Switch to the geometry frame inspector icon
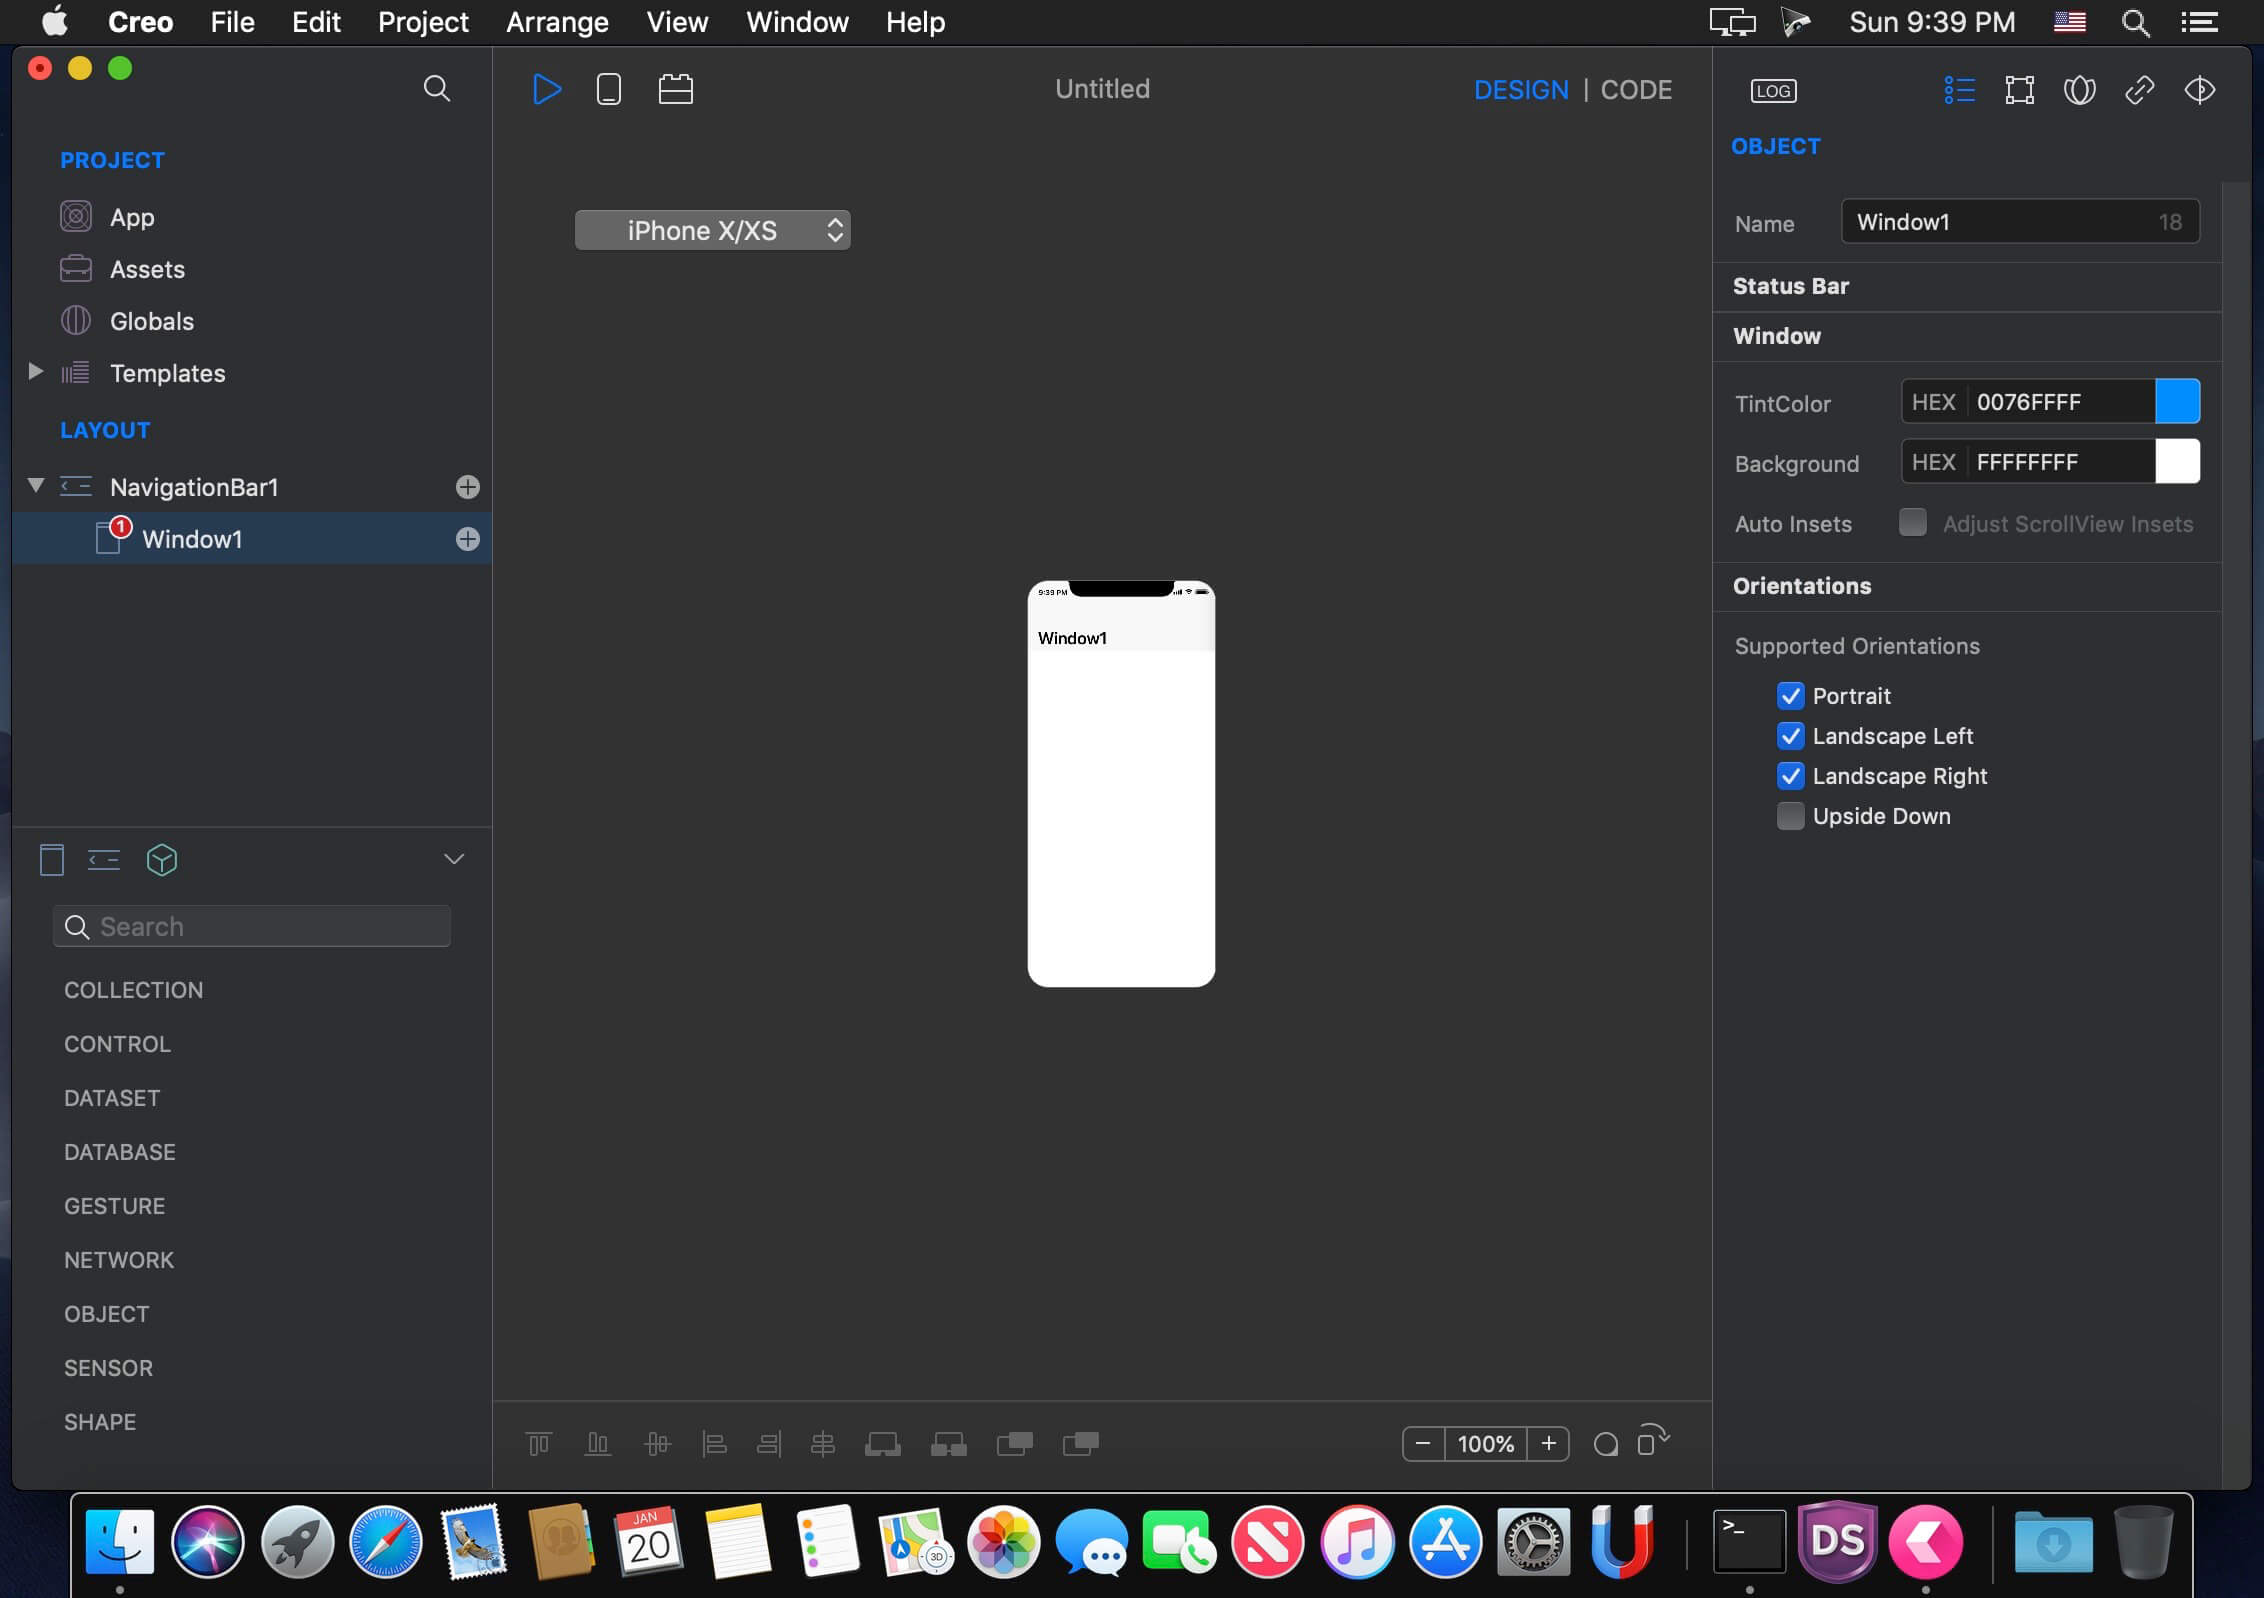 coord(2020,90)
